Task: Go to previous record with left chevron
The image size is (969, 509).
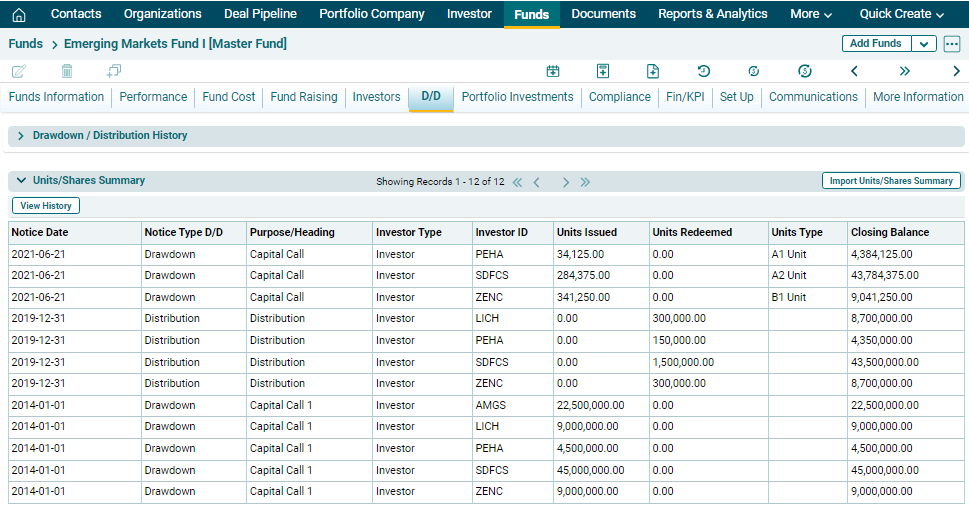Action: (x=854, y=71)
